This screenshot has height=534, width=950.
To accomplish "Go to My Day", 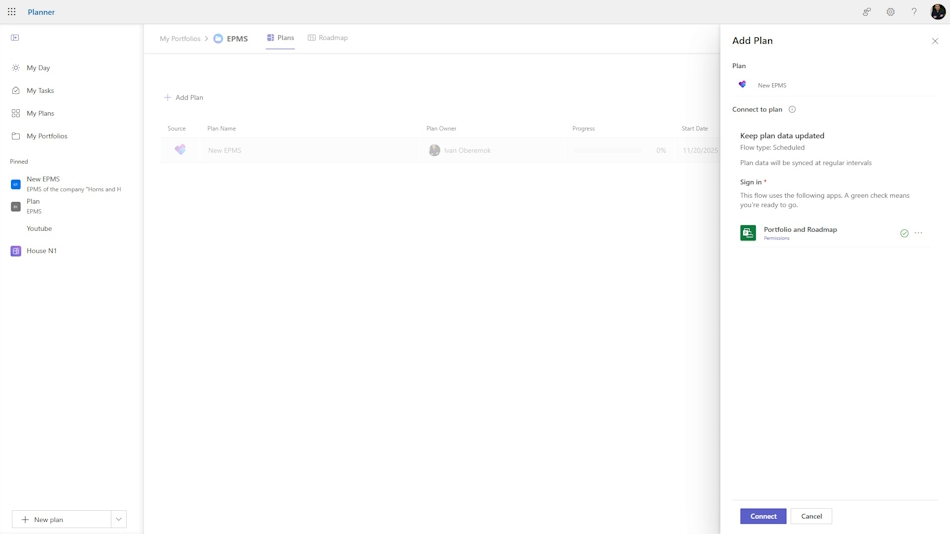I will pos(38,68).
